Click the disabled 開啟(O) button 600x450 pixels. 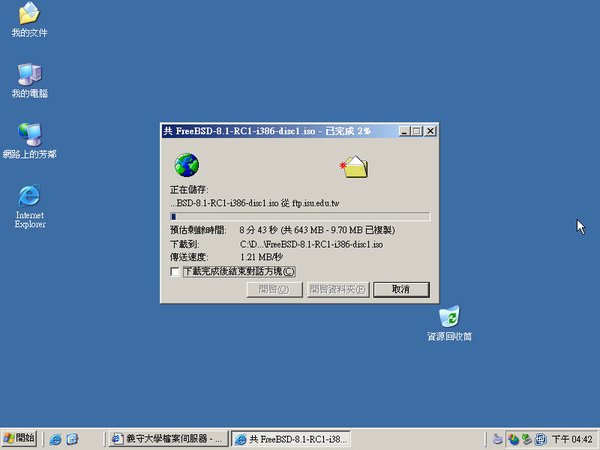tap(274, 289)
